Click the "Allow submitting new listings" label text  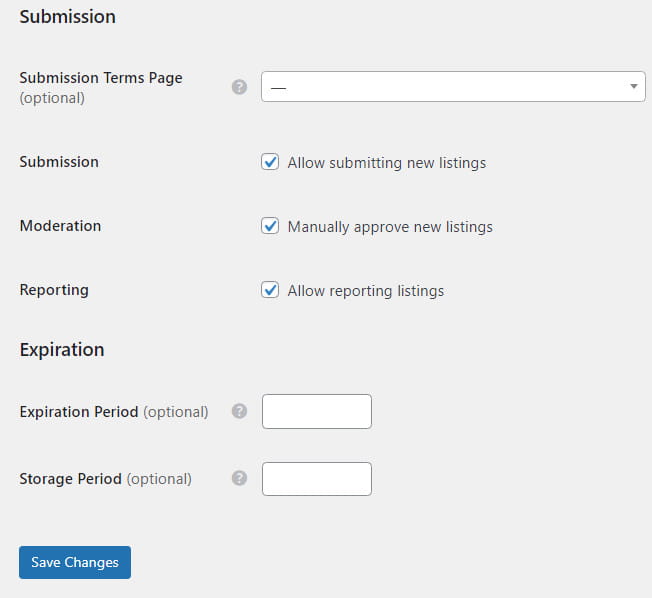386,163
